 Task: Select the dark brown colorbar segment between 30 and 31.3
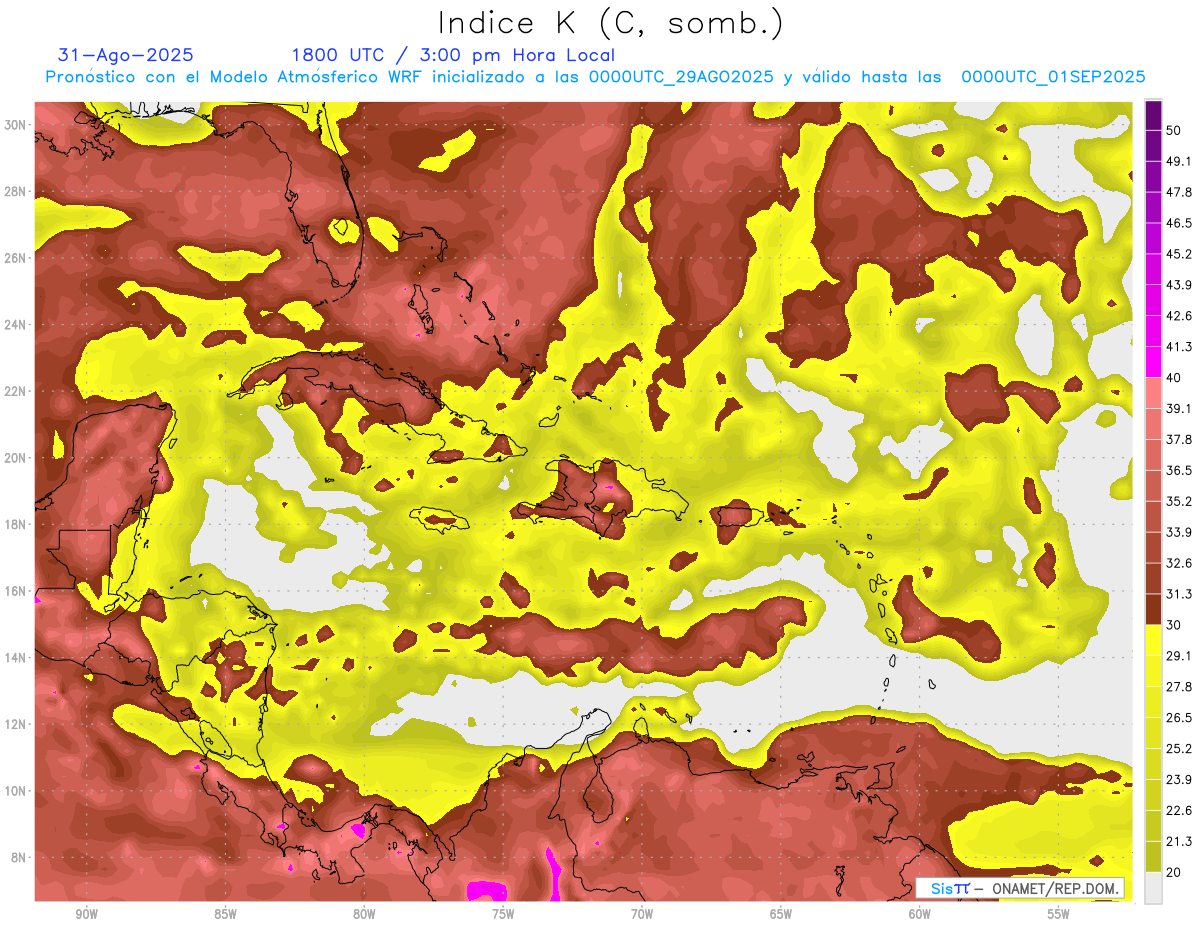tap(1153, 609)
